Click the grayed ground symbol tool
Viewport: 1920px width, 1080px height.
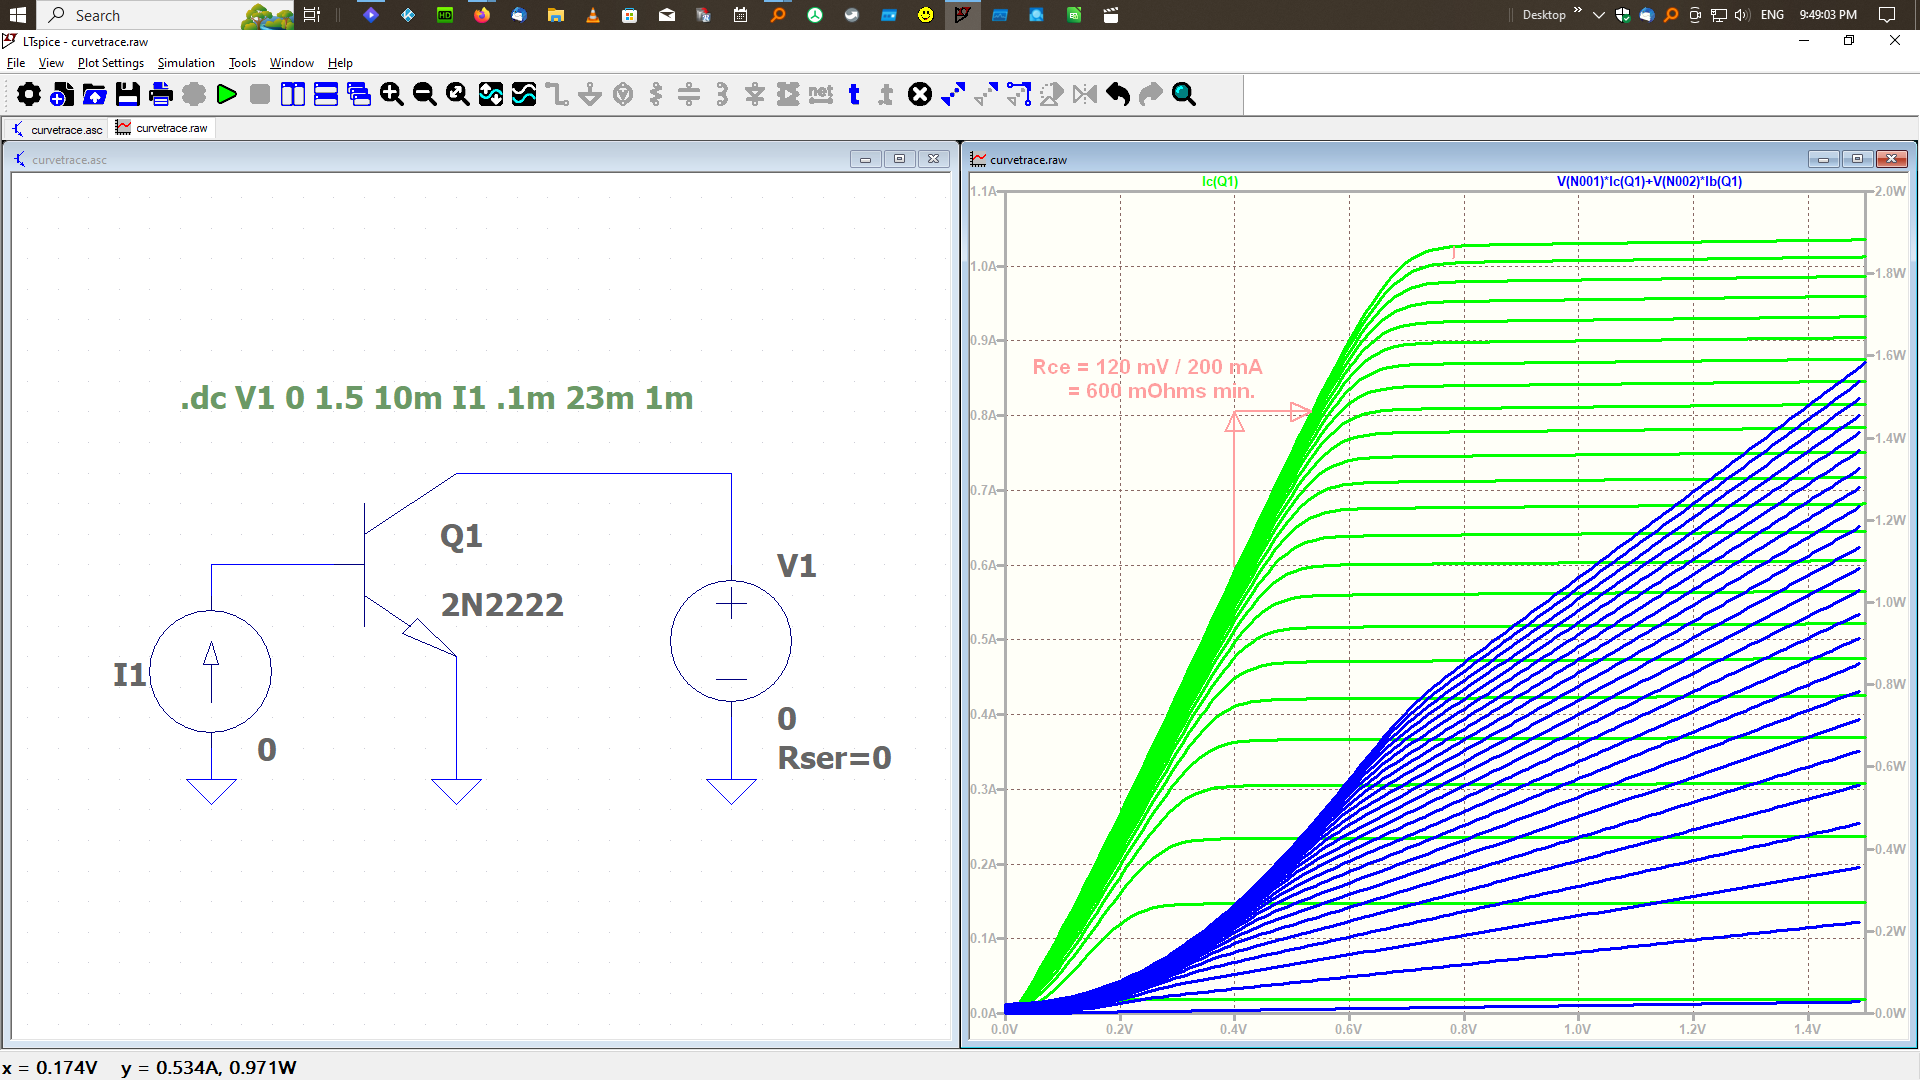pos(590,94)
